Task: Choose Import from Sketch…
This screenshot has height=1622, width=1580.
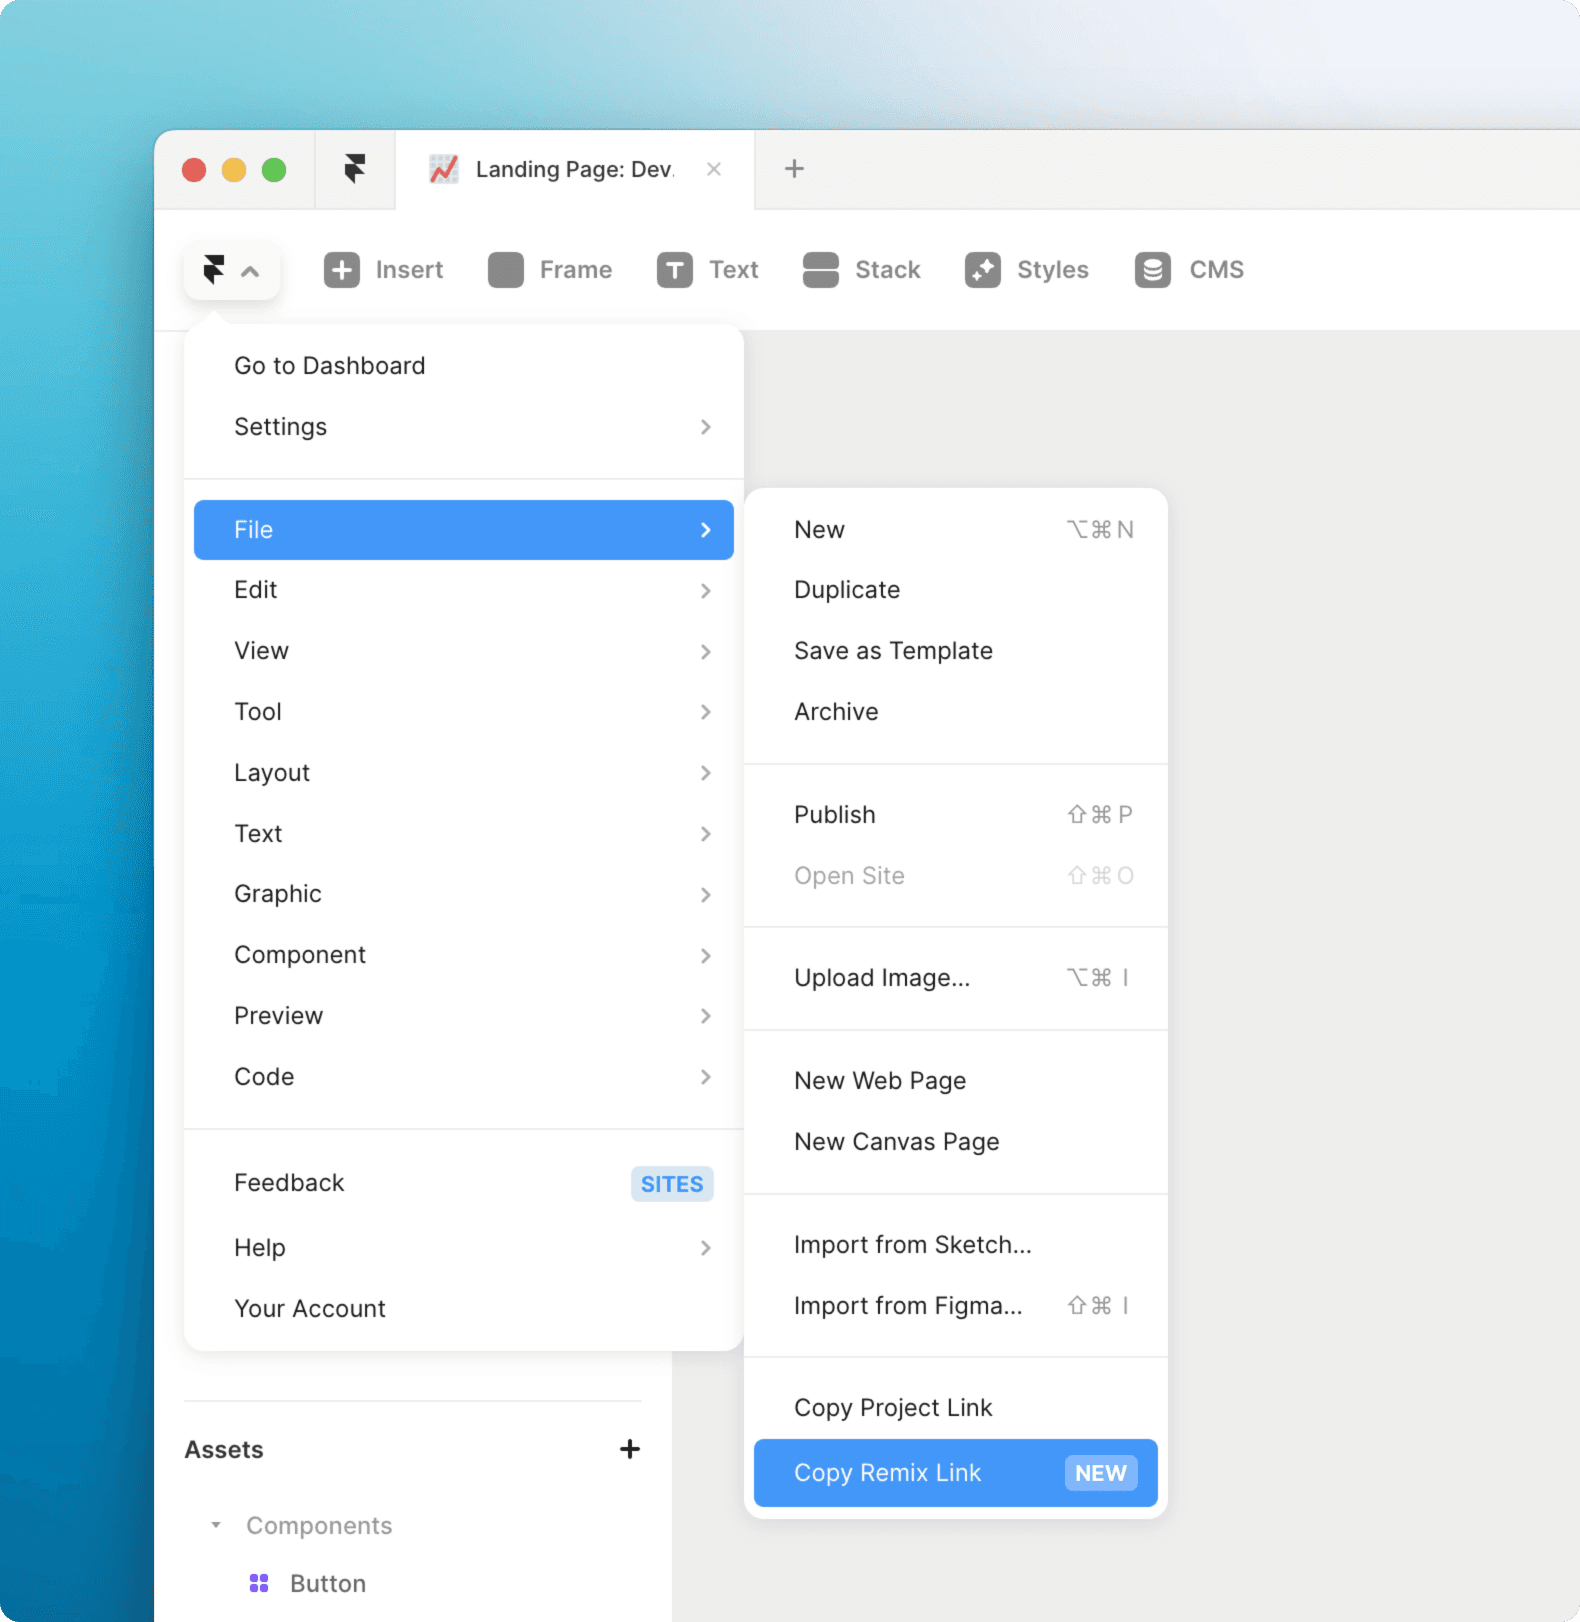Action: point(956,1245)
